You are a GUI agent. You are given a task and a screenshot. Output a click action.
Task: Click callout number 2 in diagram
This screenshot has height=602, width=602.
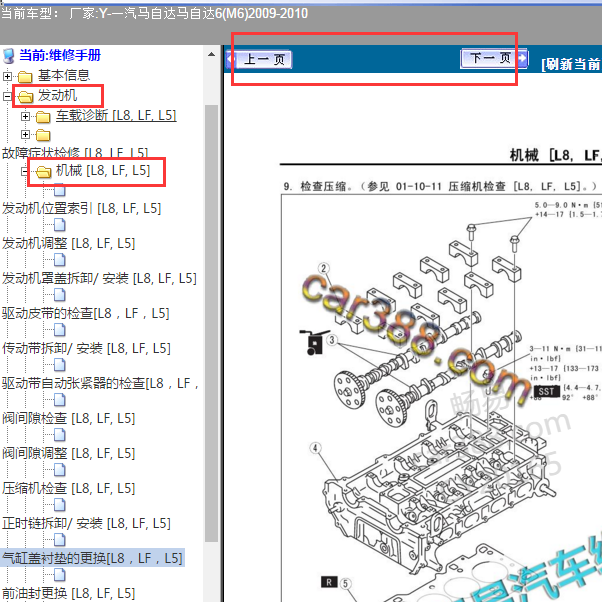(324, 268)
